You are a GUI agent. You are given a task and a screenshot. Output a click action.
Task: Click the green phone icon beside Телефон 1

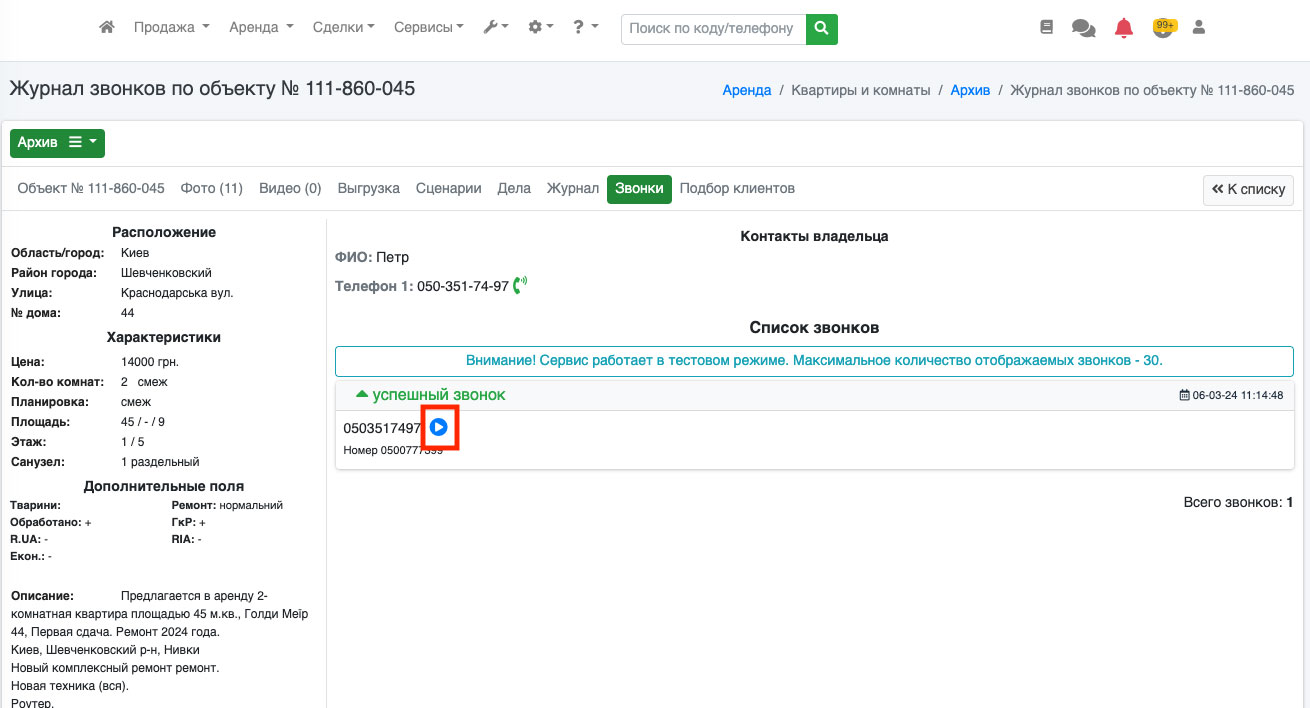[x=519, y=286]
